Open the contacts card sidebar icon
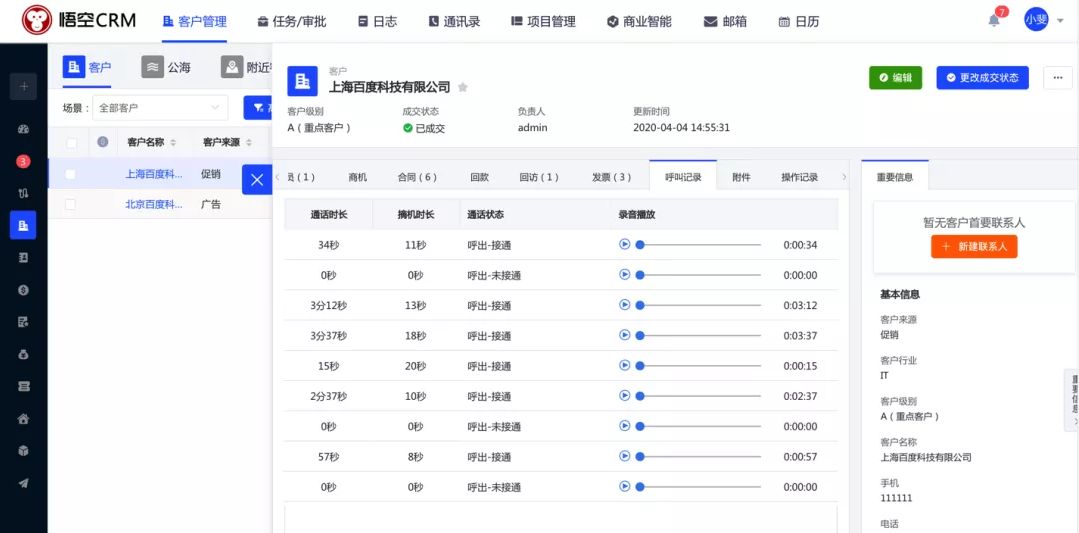This screenshot has width=1079, height=533. (23, 257)
